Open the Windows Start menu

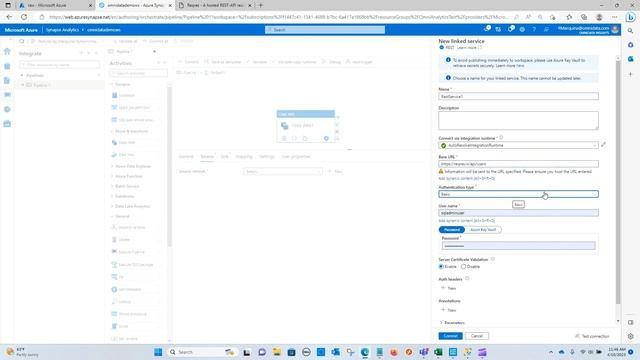pyautogui.click(x=158, y=352)
